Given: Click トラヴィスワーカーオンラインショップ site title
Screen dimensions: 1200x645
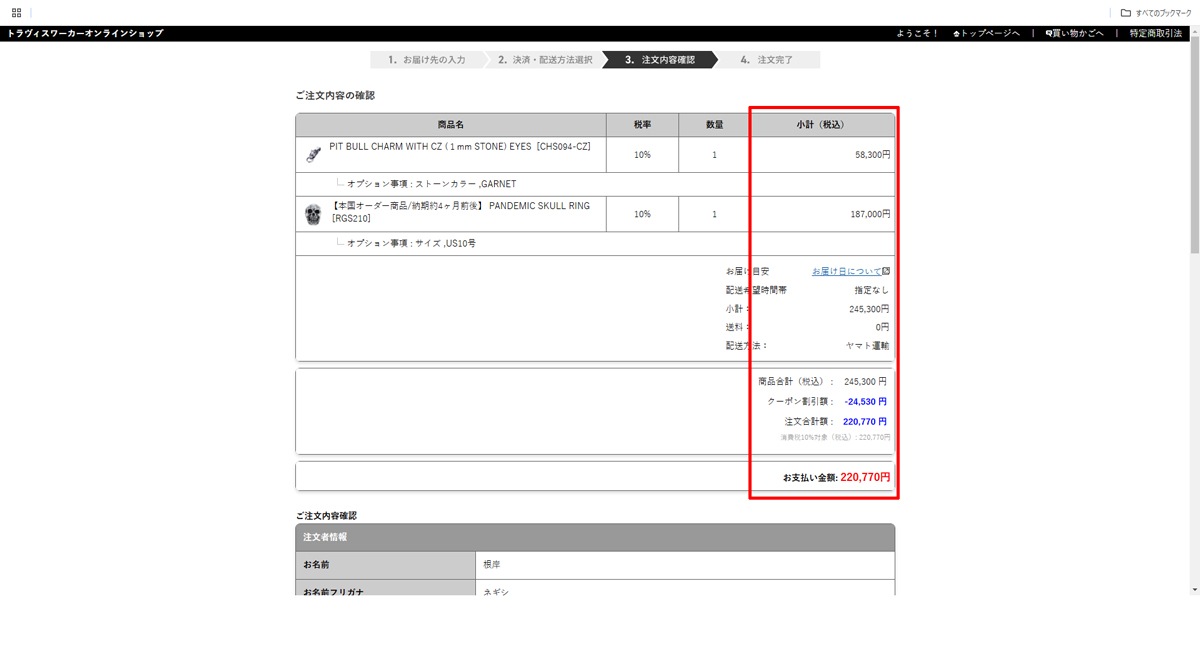Looking at the screenshot, I should [85, 34].
